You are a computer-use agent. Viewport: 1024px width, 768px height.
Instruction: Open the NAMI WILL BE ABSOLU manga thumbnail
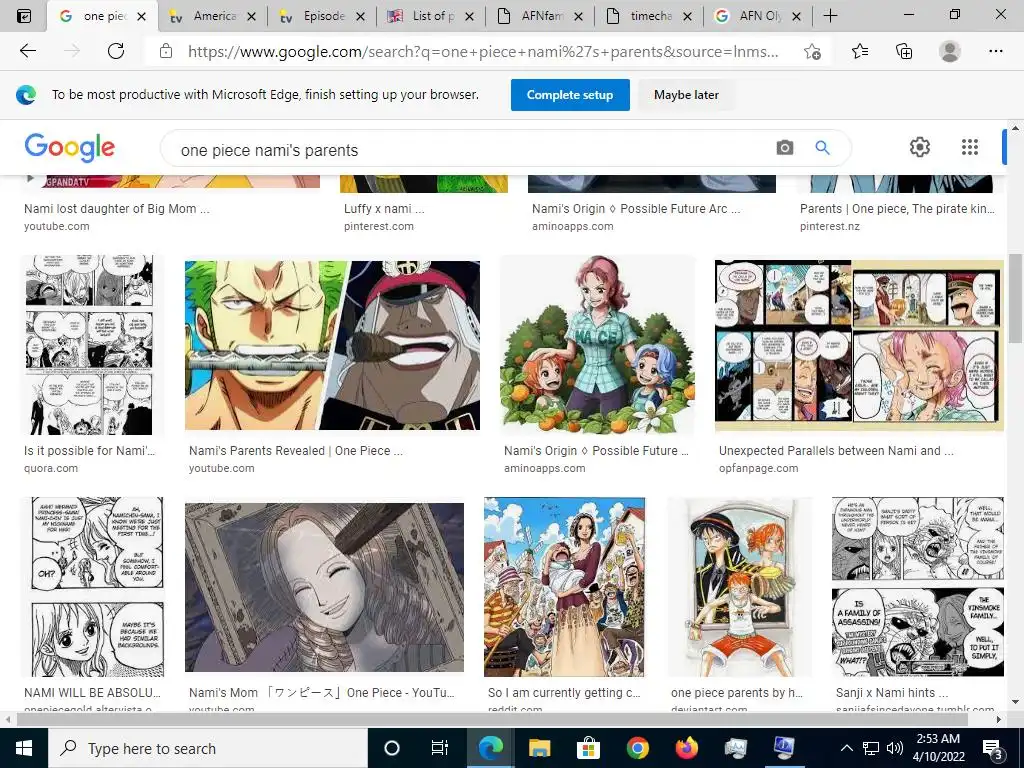pos(96,587)
